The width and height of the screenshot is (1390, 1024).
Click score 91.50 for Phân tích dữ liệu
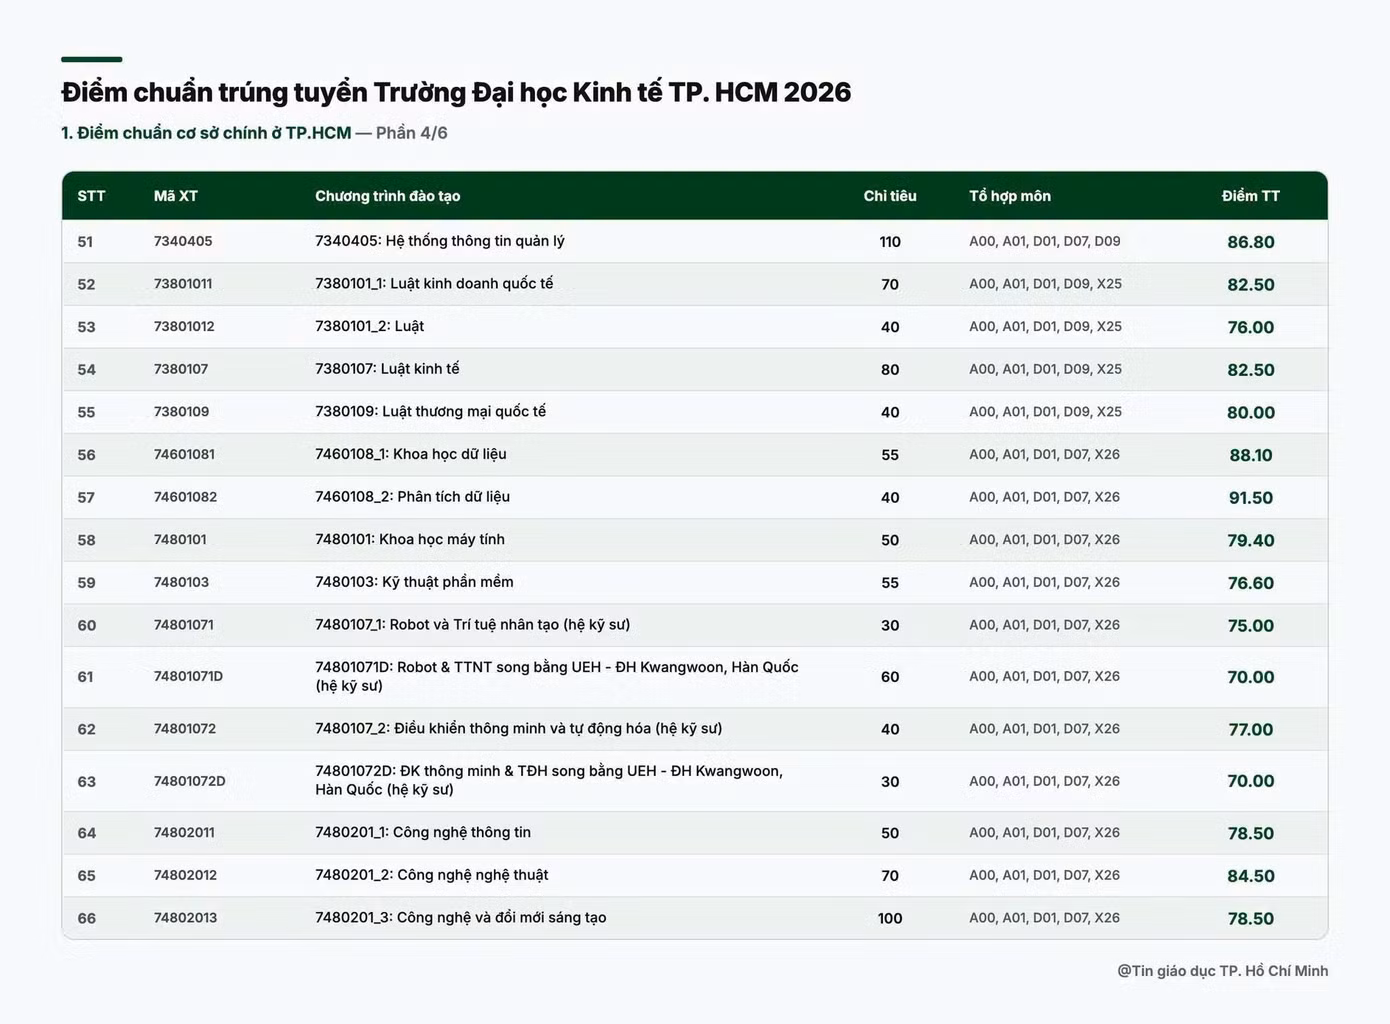(x=1251, y=498)
